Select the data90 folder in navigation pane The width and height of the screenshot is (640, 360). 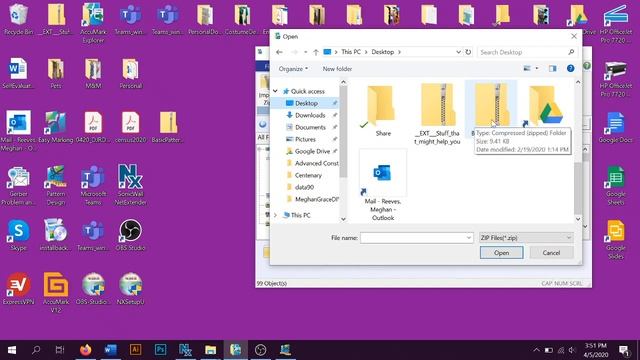tap(304, 187)
